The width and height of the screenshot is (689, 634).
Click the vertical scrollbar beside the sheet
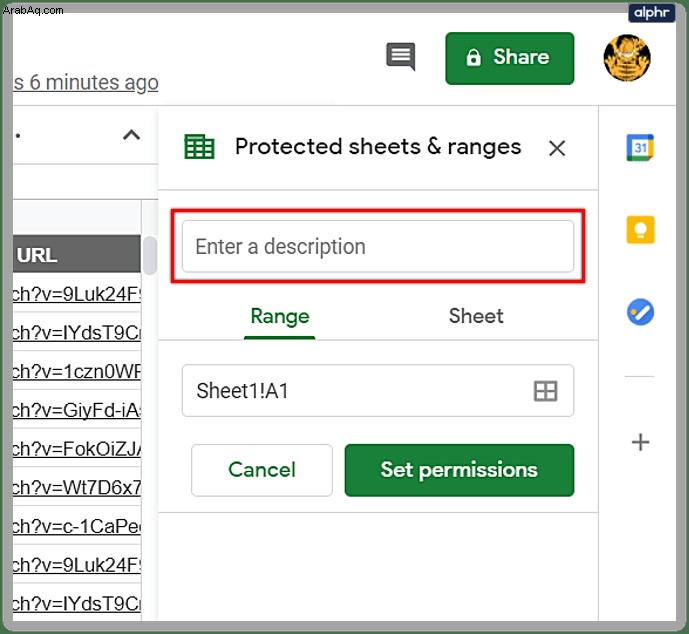149,256
